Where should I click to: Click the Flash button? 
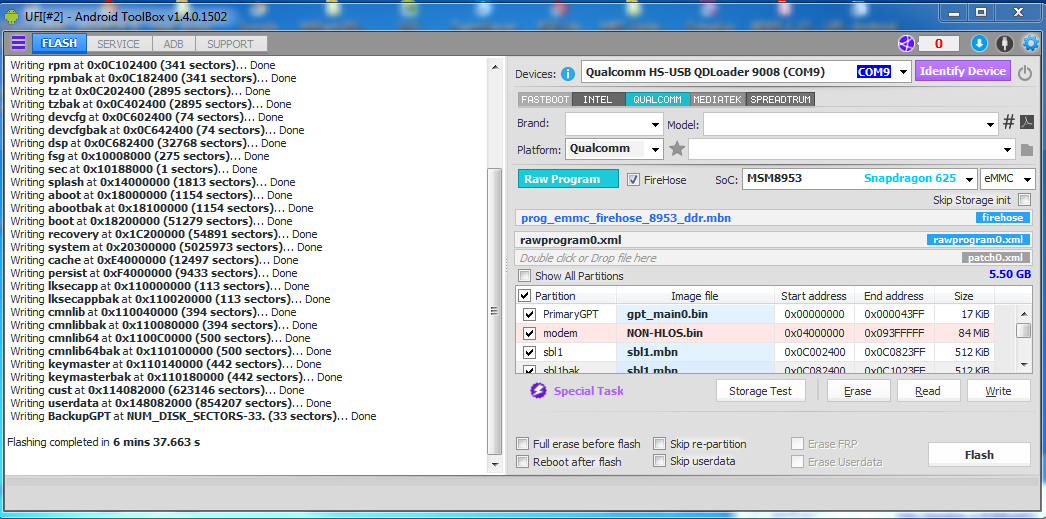979,455
